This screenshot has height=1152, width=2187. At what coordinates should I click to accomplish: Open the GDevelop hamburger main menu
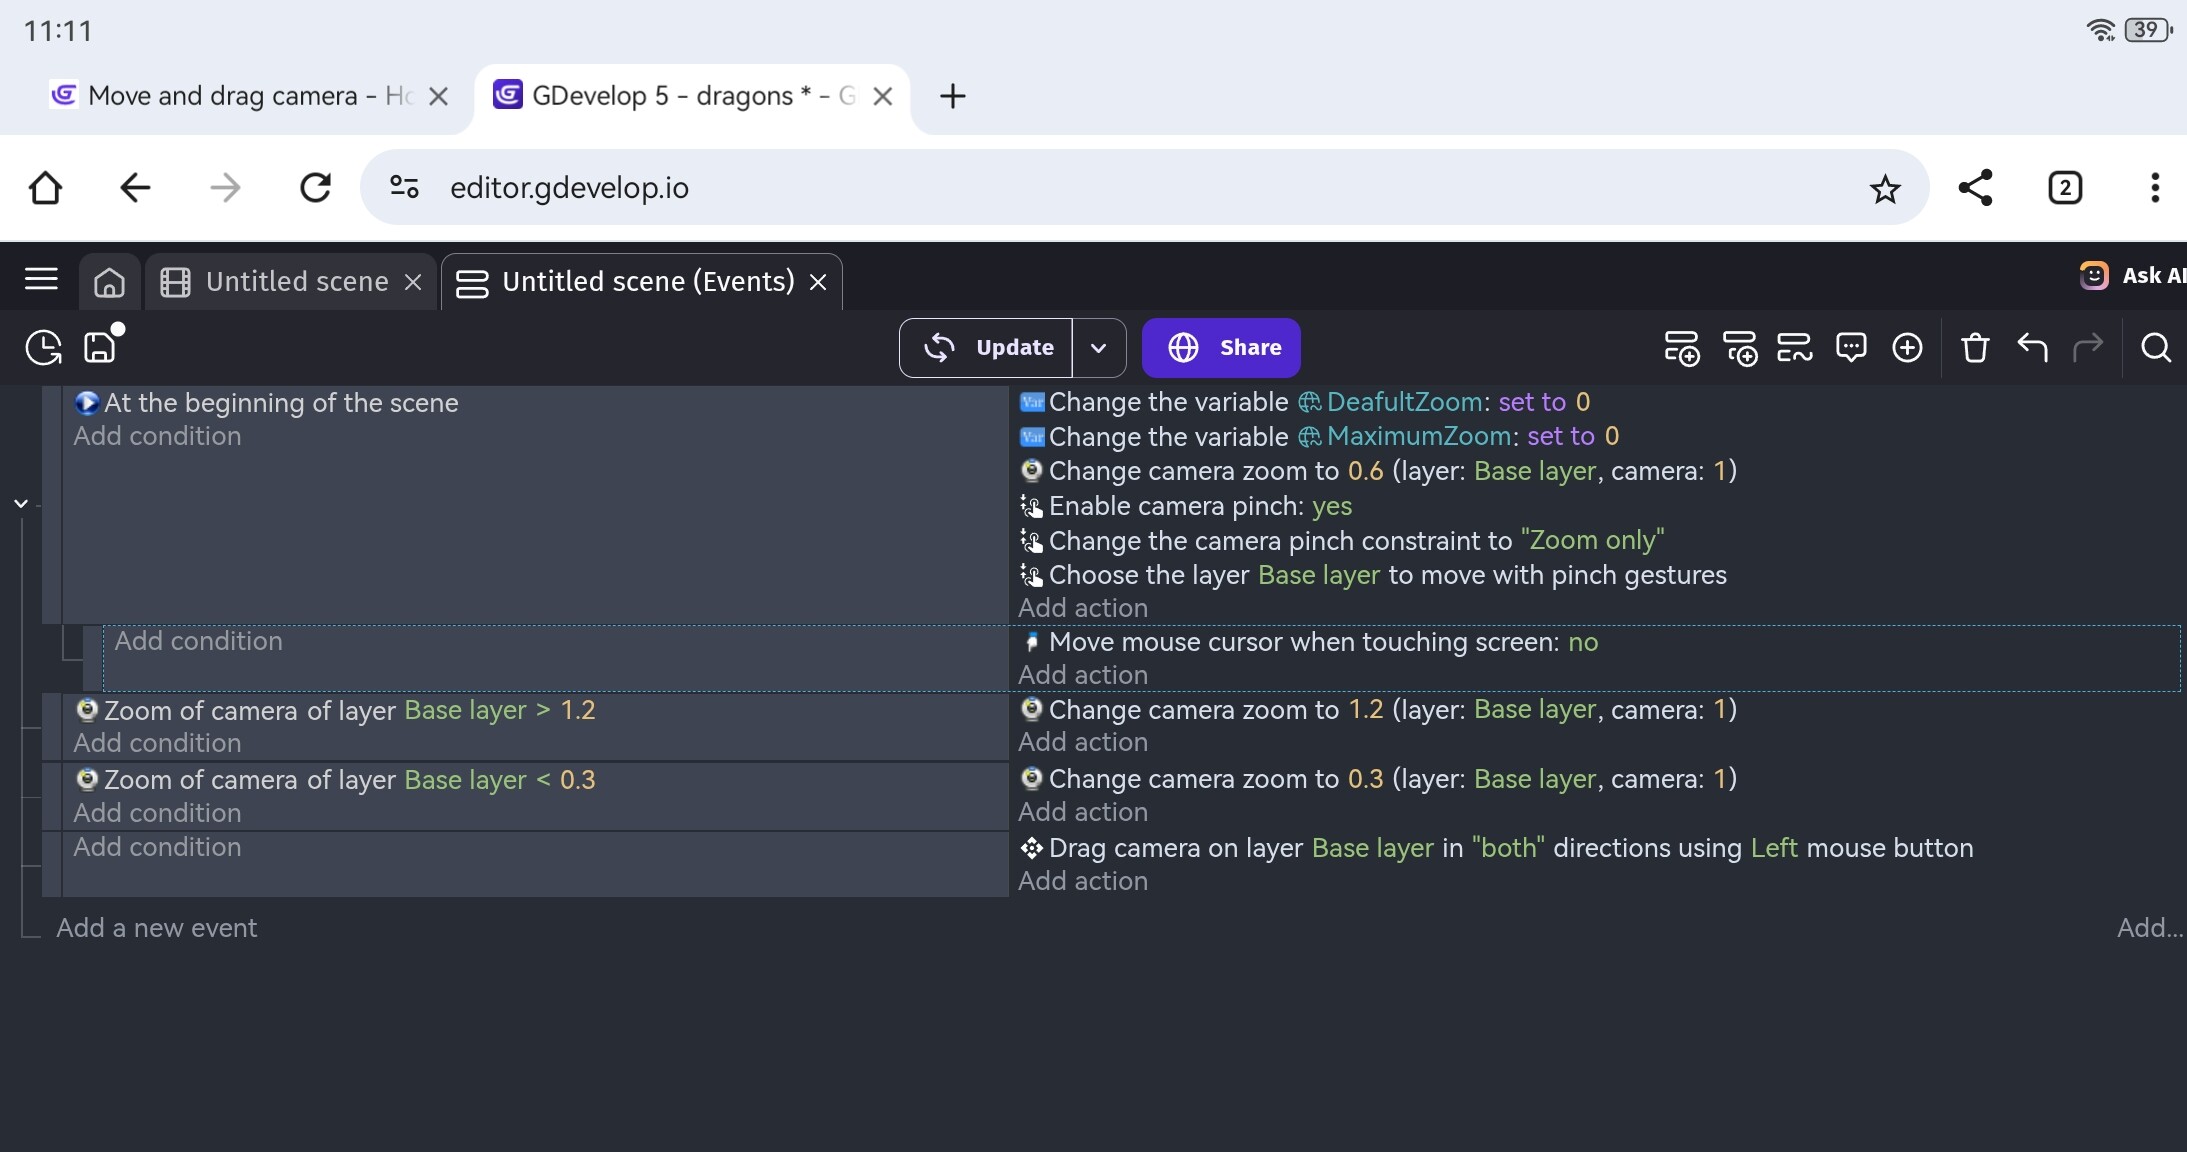(x=41, y=280)
